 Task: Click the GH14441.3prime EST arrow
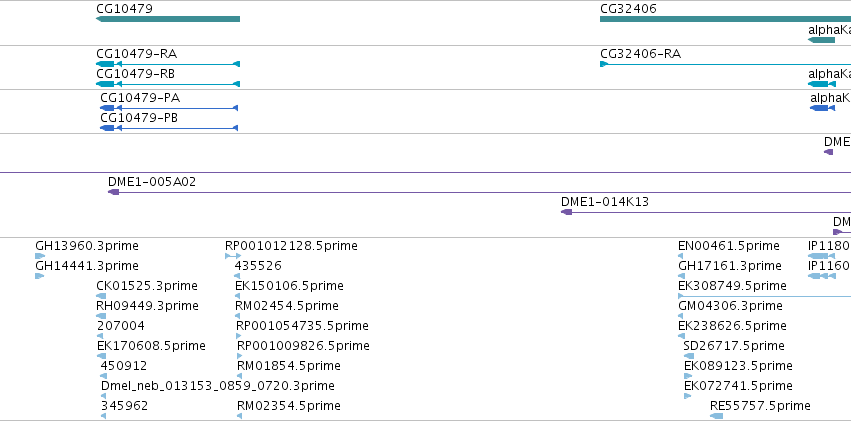click(39, 276)
